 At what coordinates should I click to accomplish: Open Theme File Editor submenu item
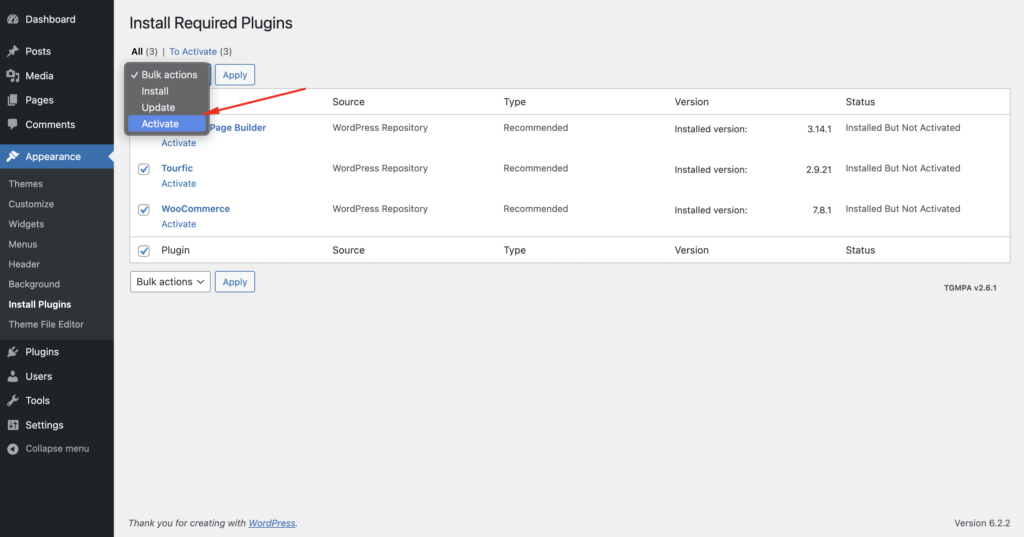tap(46, 324)
